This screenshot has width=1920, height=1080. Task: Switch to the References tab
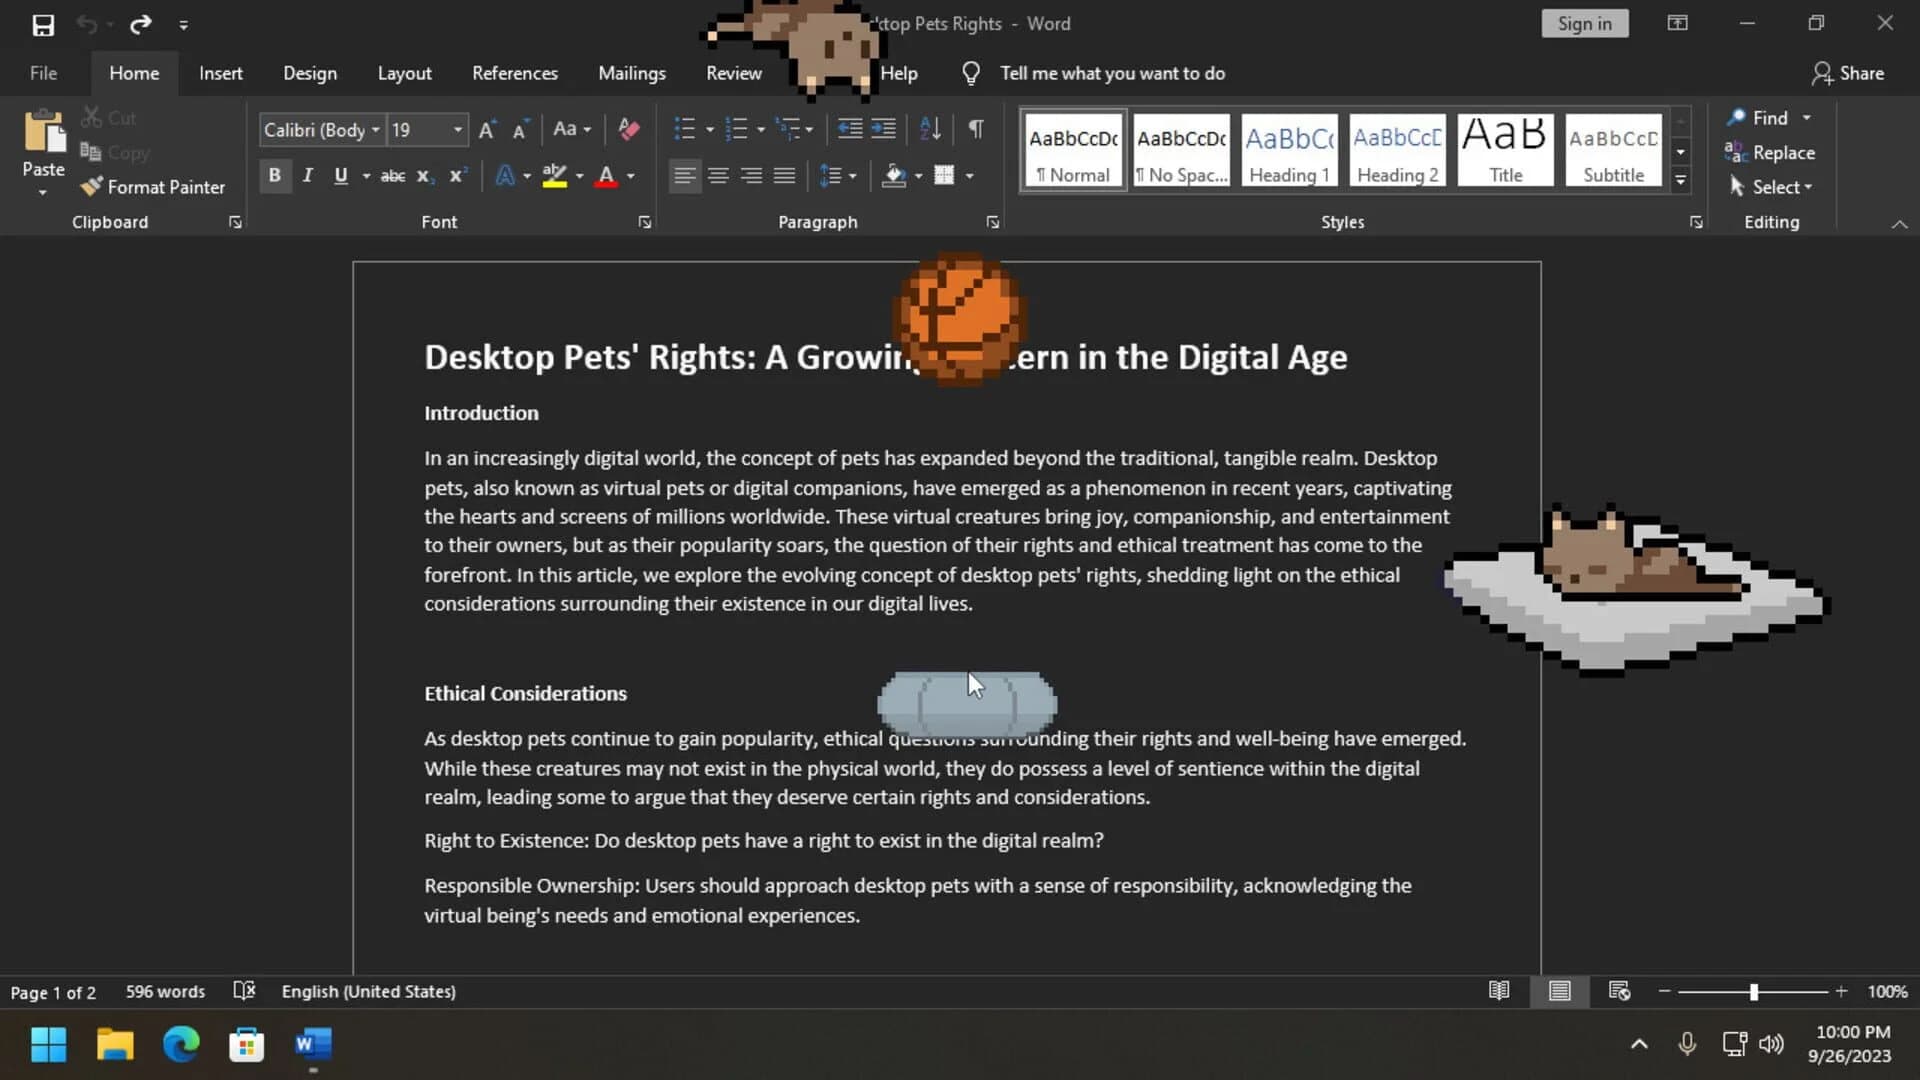tap(515, 72)
